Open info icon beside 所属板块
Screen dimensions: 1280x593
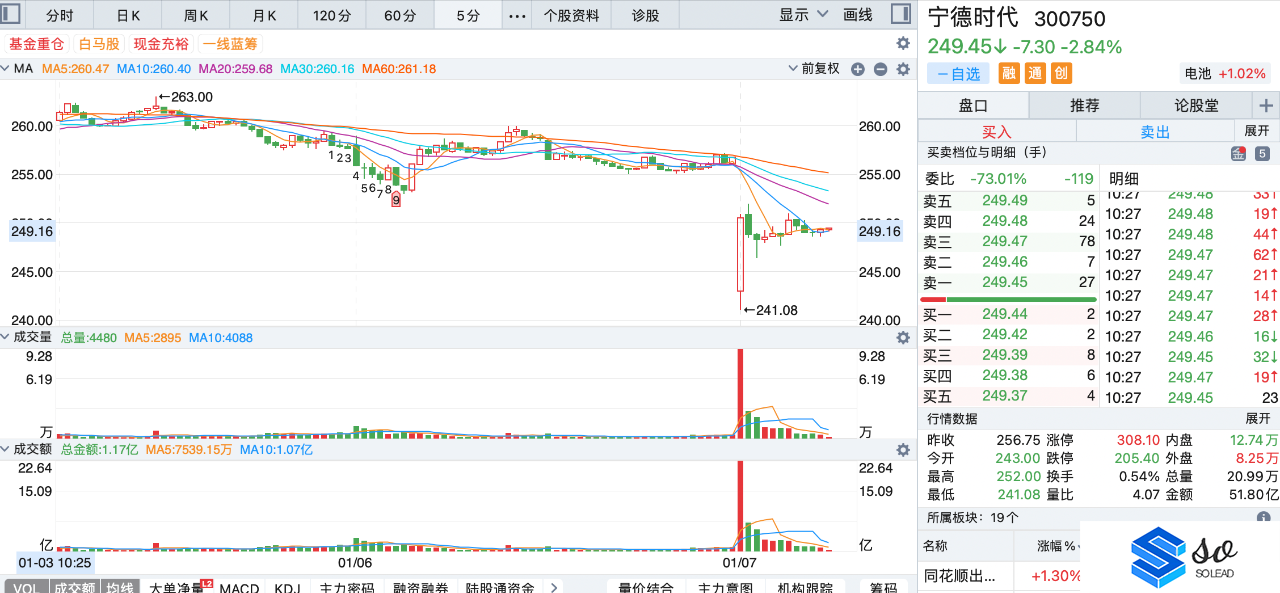click(1264, 518)
